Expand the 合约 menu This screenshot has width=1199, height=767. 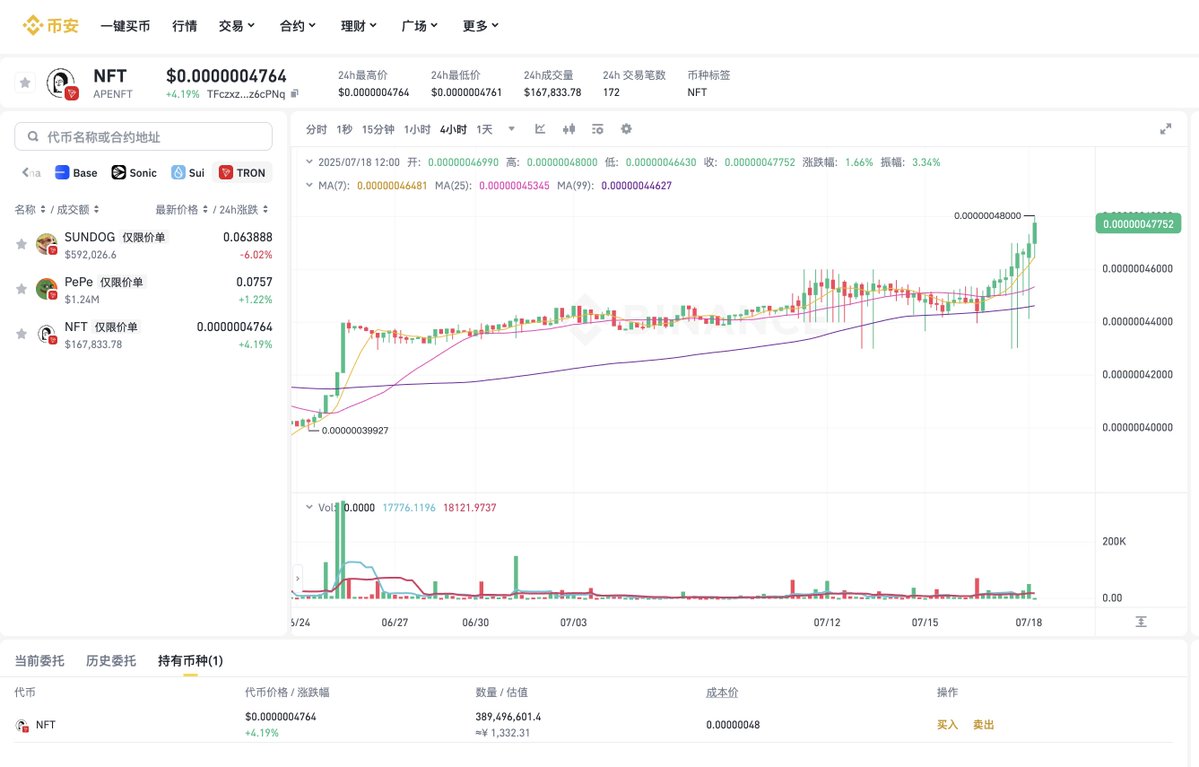coord(297,26)
